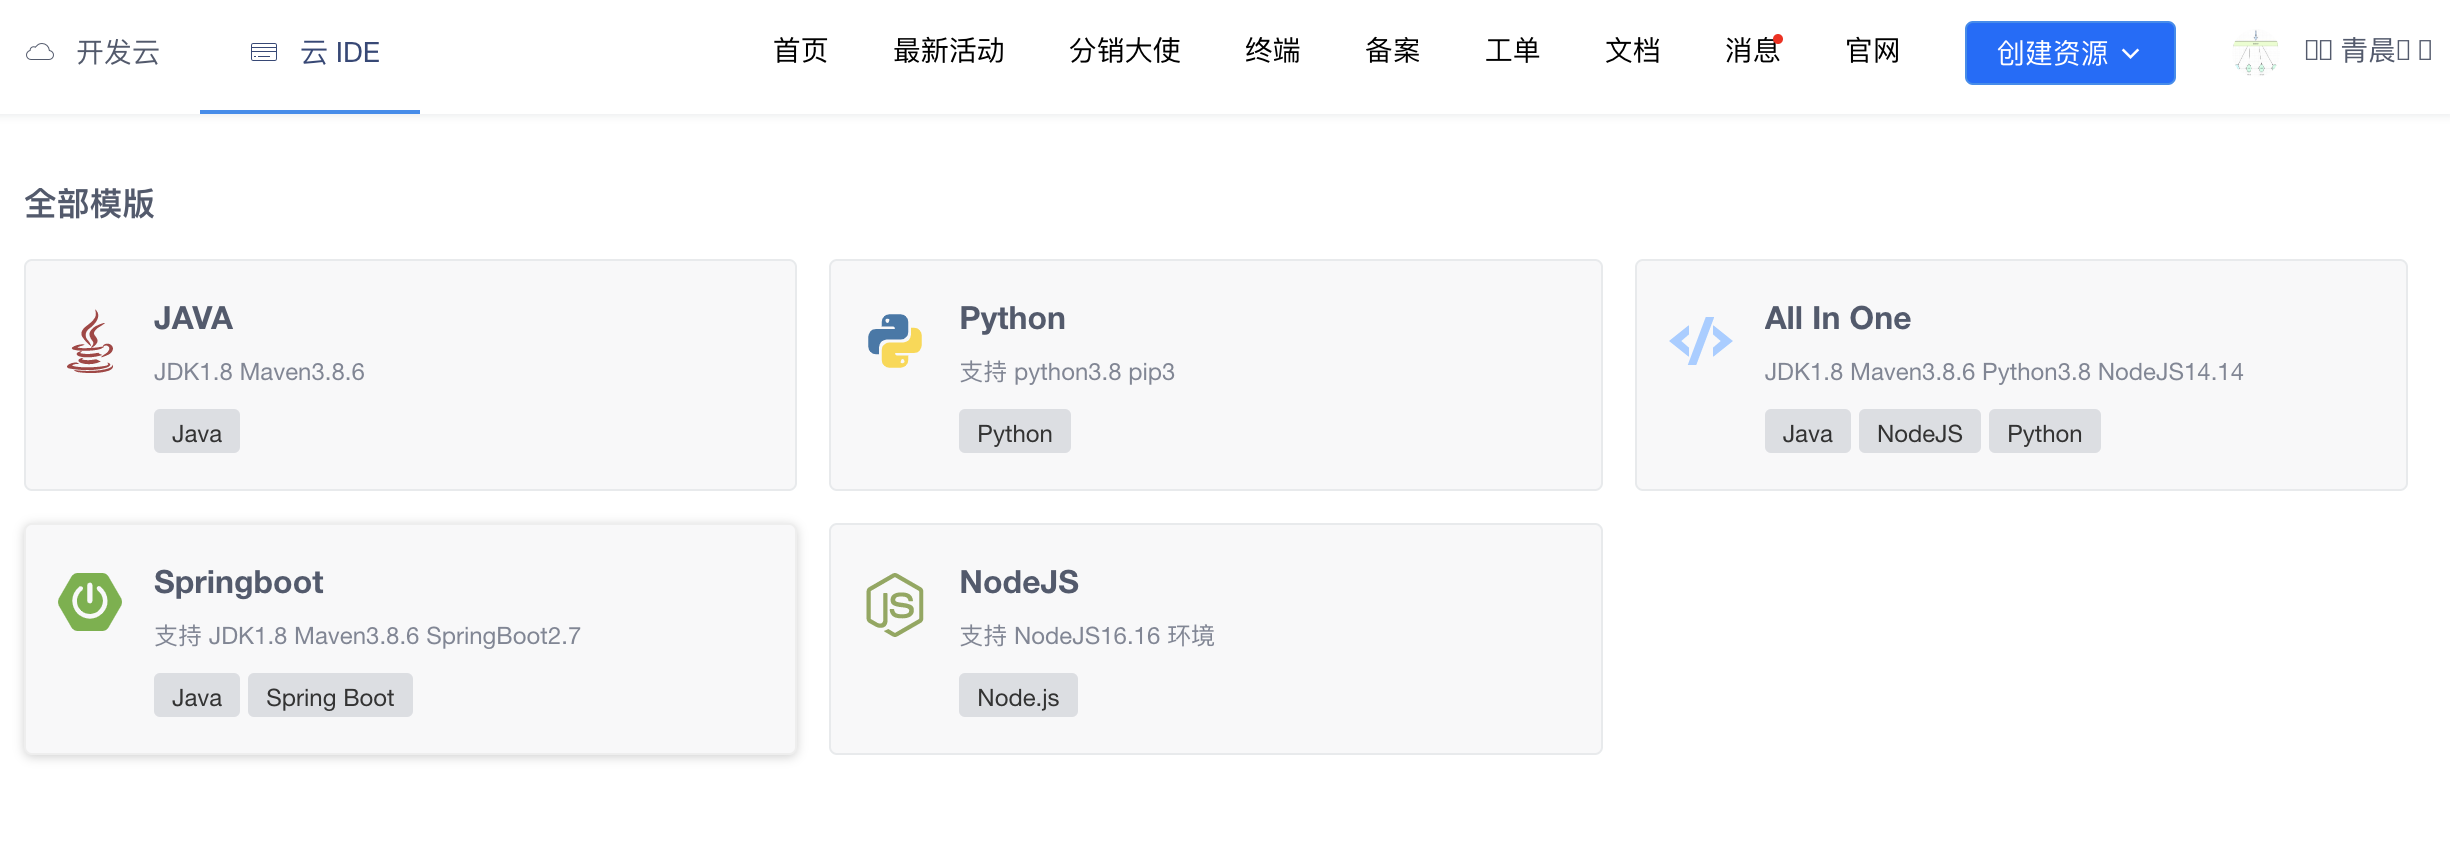The width and height of the screenshot is (2450, 856).
Task: Click the '支持 NodeJS16.16 环境' description
Action: (1087, 636)
